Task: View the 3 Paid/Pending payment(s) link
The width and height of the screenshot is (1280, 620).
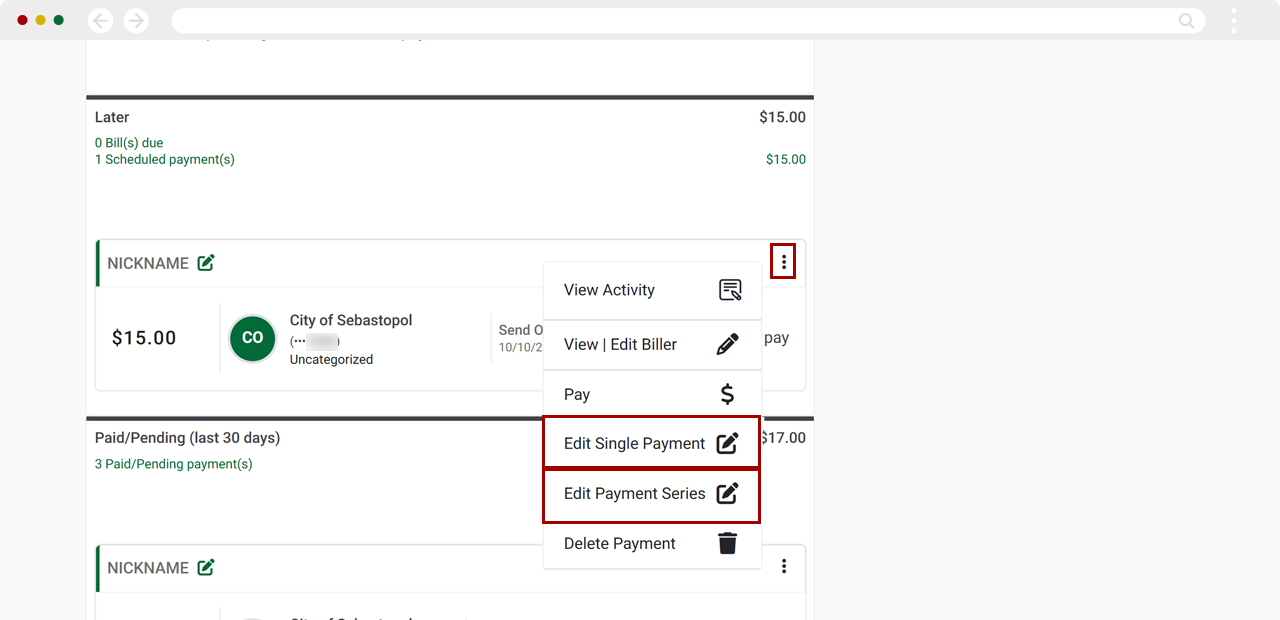Action: tap(173, 464)
